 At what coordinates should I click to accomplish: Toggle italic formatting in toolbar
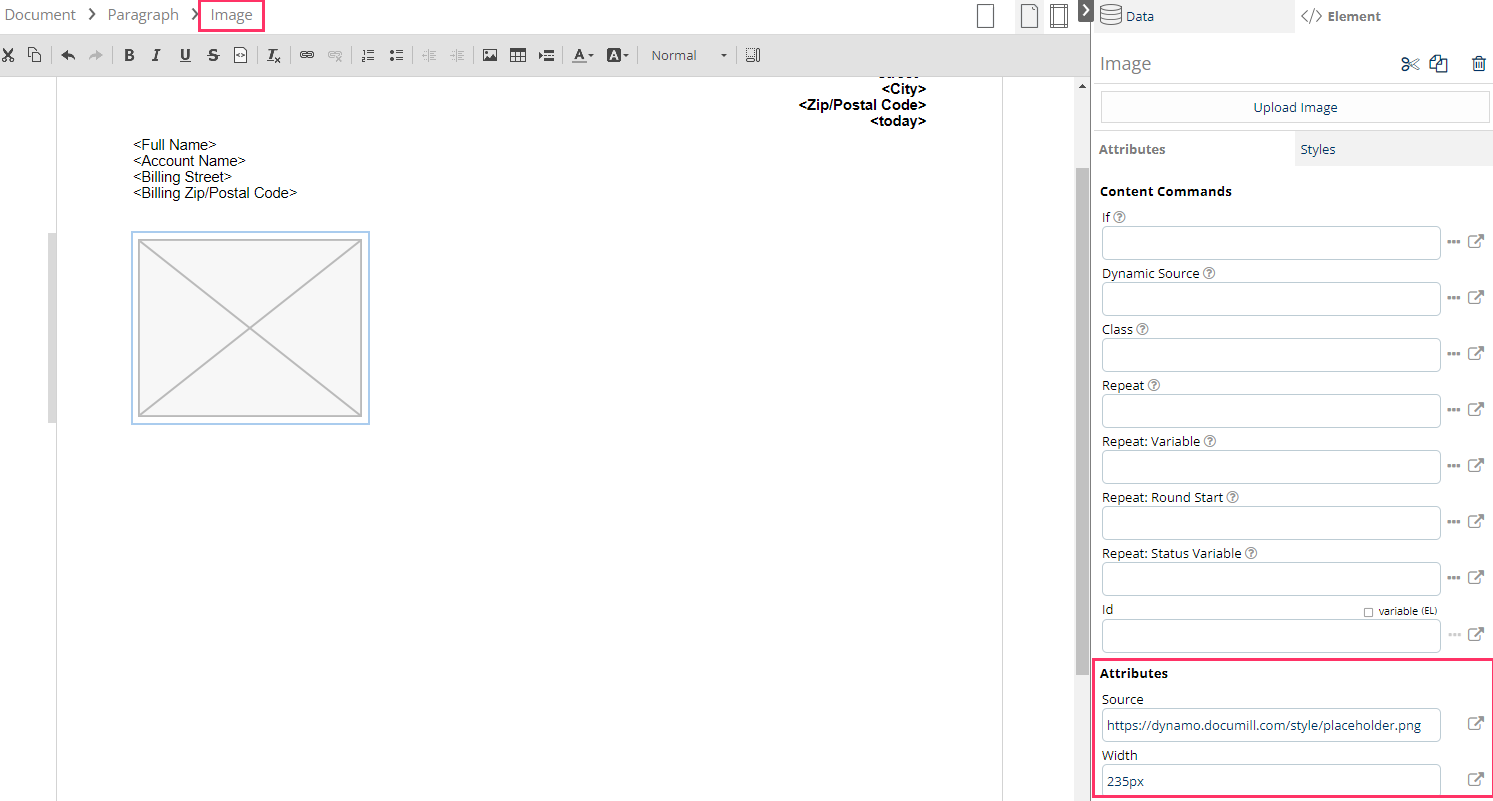point(156,56)
